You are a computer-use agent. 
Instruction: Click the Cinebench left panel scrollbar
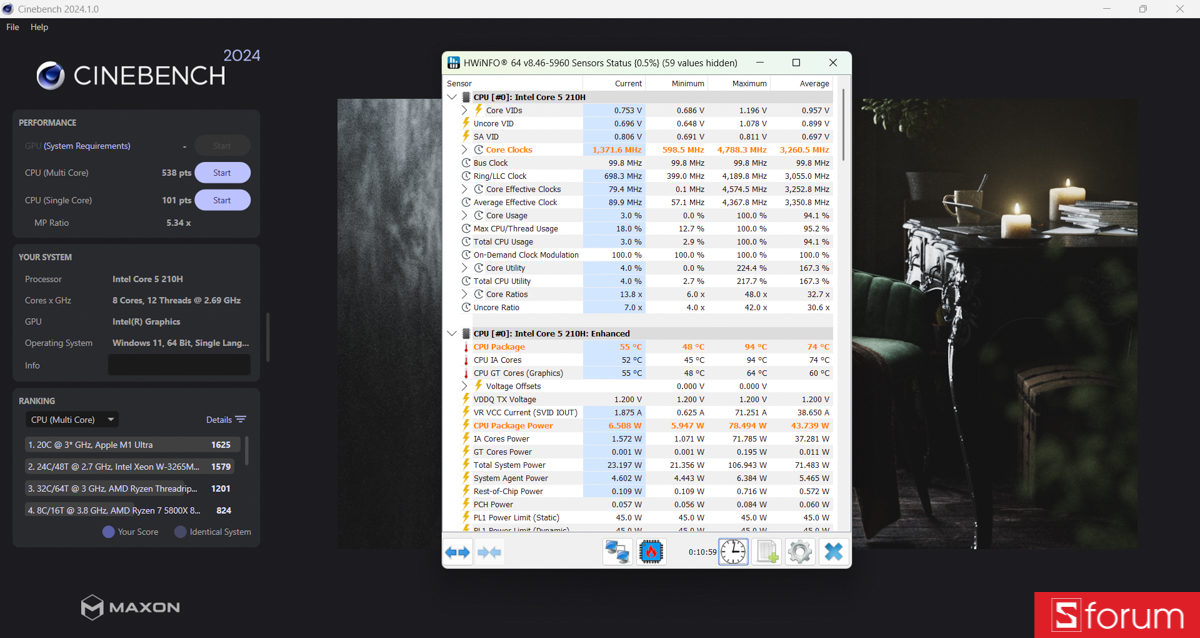pyautogui.click(x=267, y=337)
